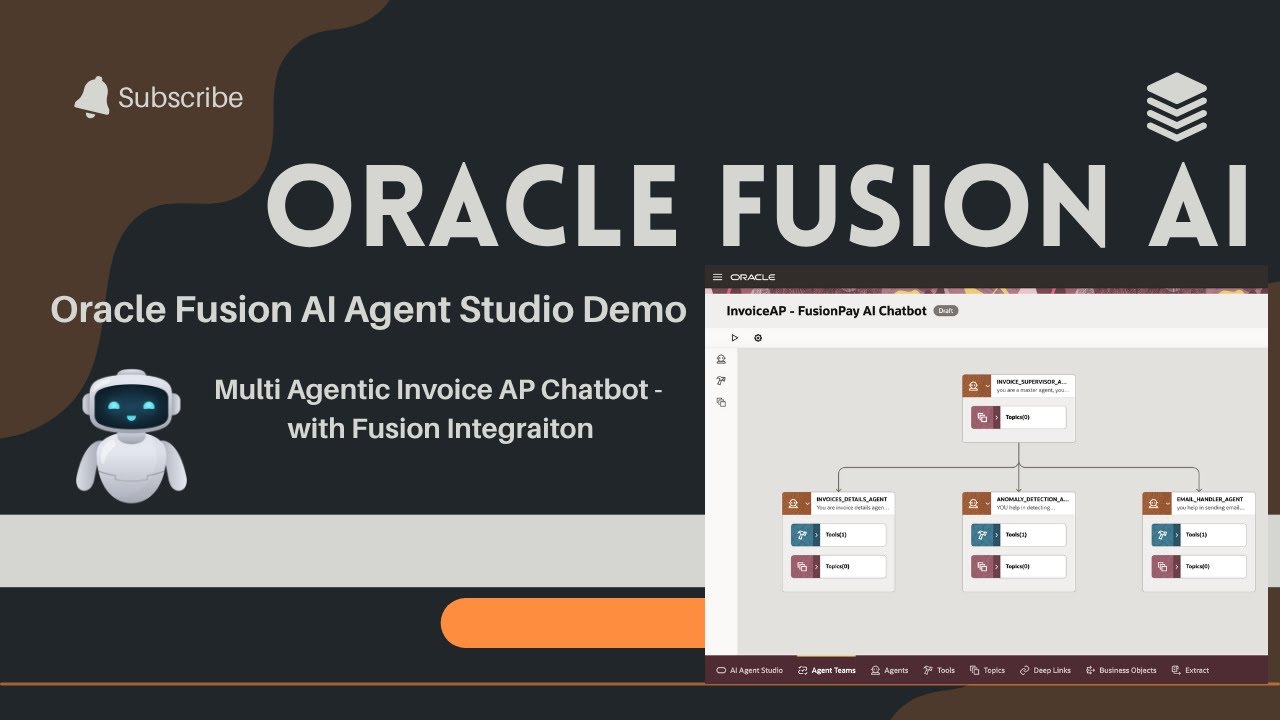
Task: Click the Topics icon in INVOICES_DETAILS_AGENT card
Action: (802, 567)
